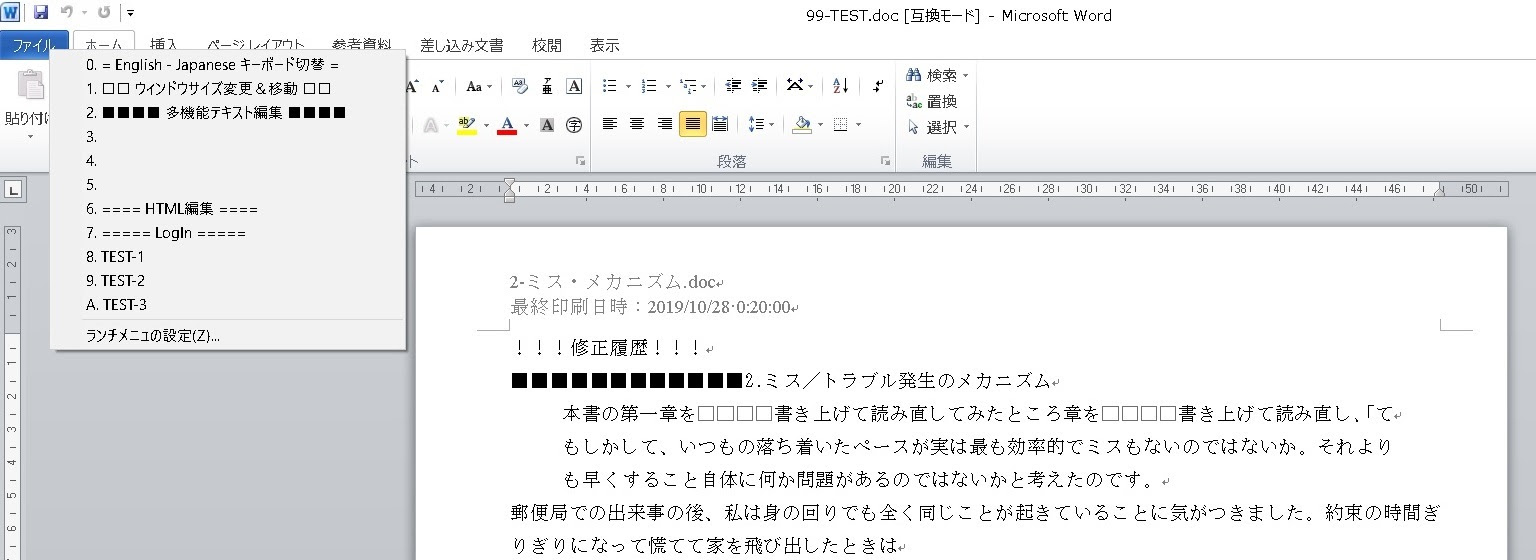This screenshot has width=1536, height=560.
Task: Choose TEST-1 from launch menu
Action: click(228, 257)
